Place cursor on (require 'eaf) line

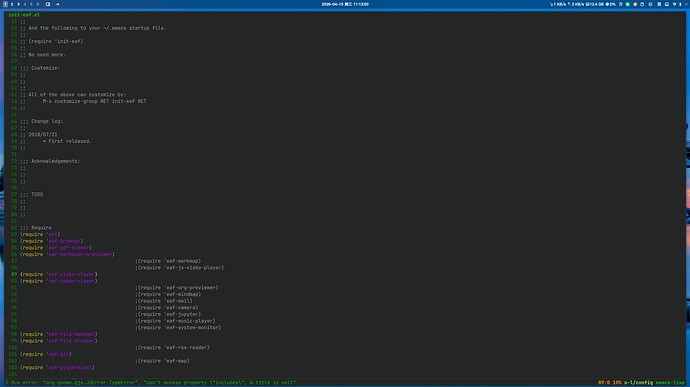point(40,234)
